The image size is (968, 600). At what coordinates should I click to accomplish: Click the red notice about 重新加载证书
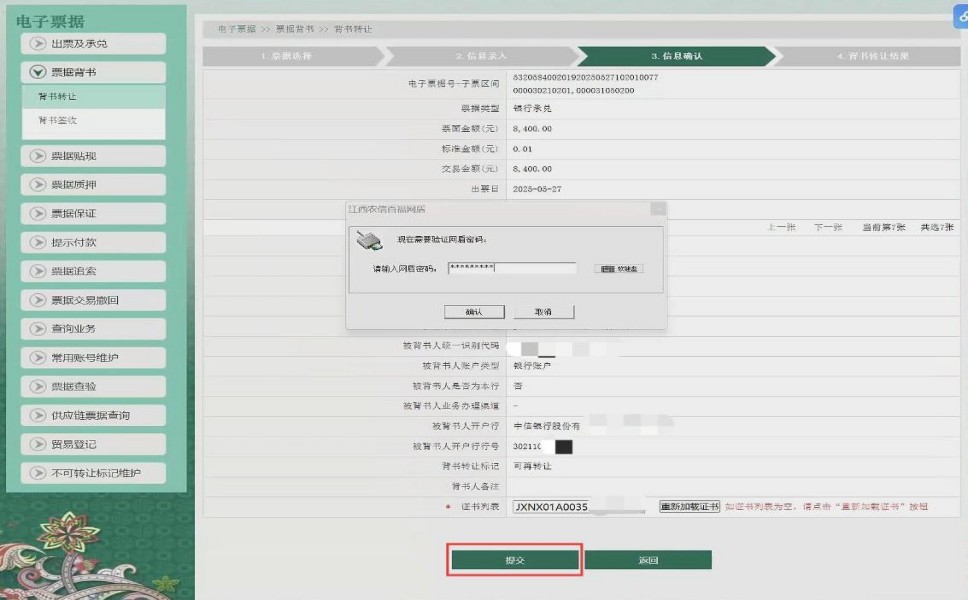point(827,507)
